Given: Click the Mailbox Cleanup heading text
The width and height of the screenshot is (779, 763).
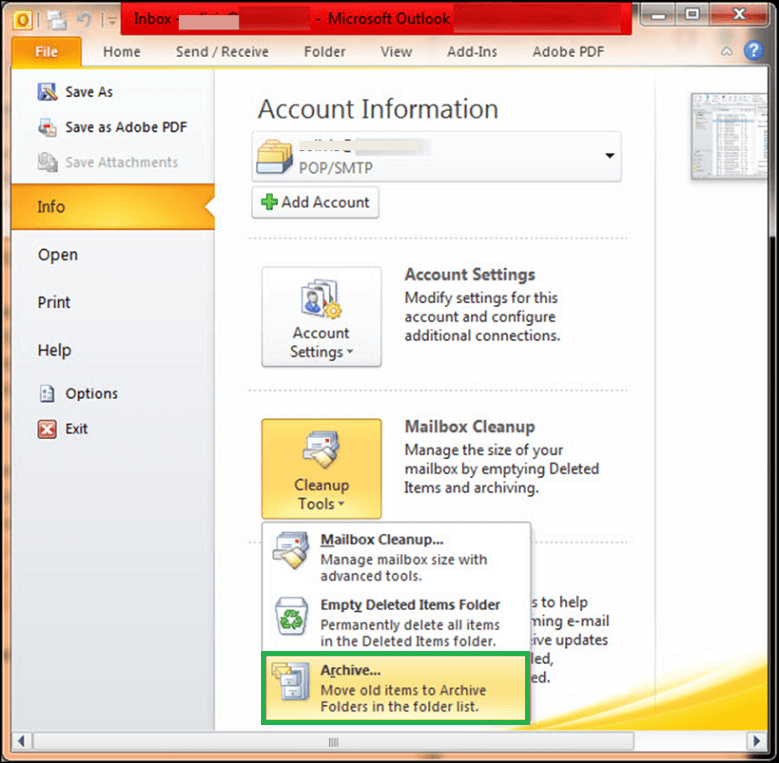Looking at the screenshot, I should pyautogui.click(x=469, y=427).
